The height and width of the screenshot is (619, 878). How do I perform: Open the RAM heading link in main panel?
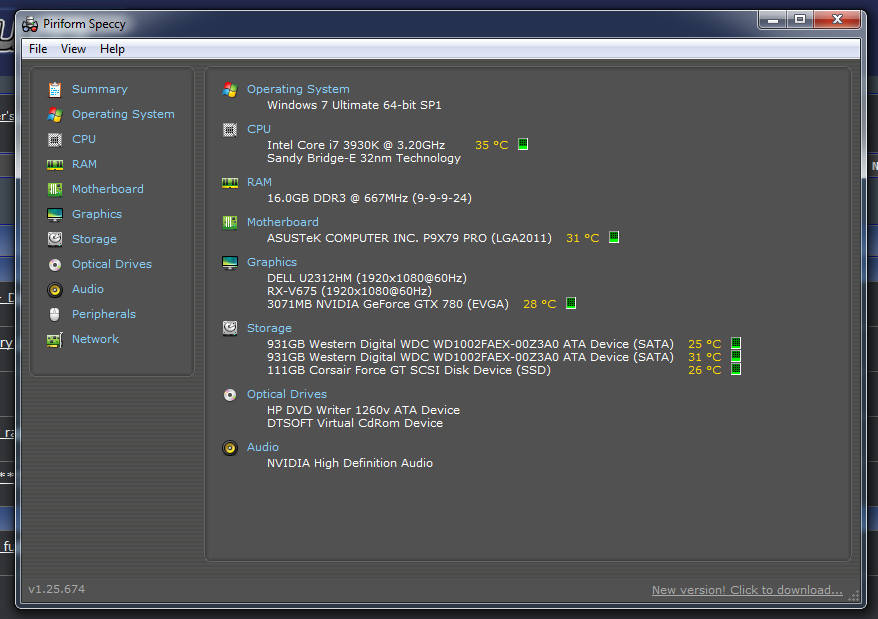coord(259,182)
